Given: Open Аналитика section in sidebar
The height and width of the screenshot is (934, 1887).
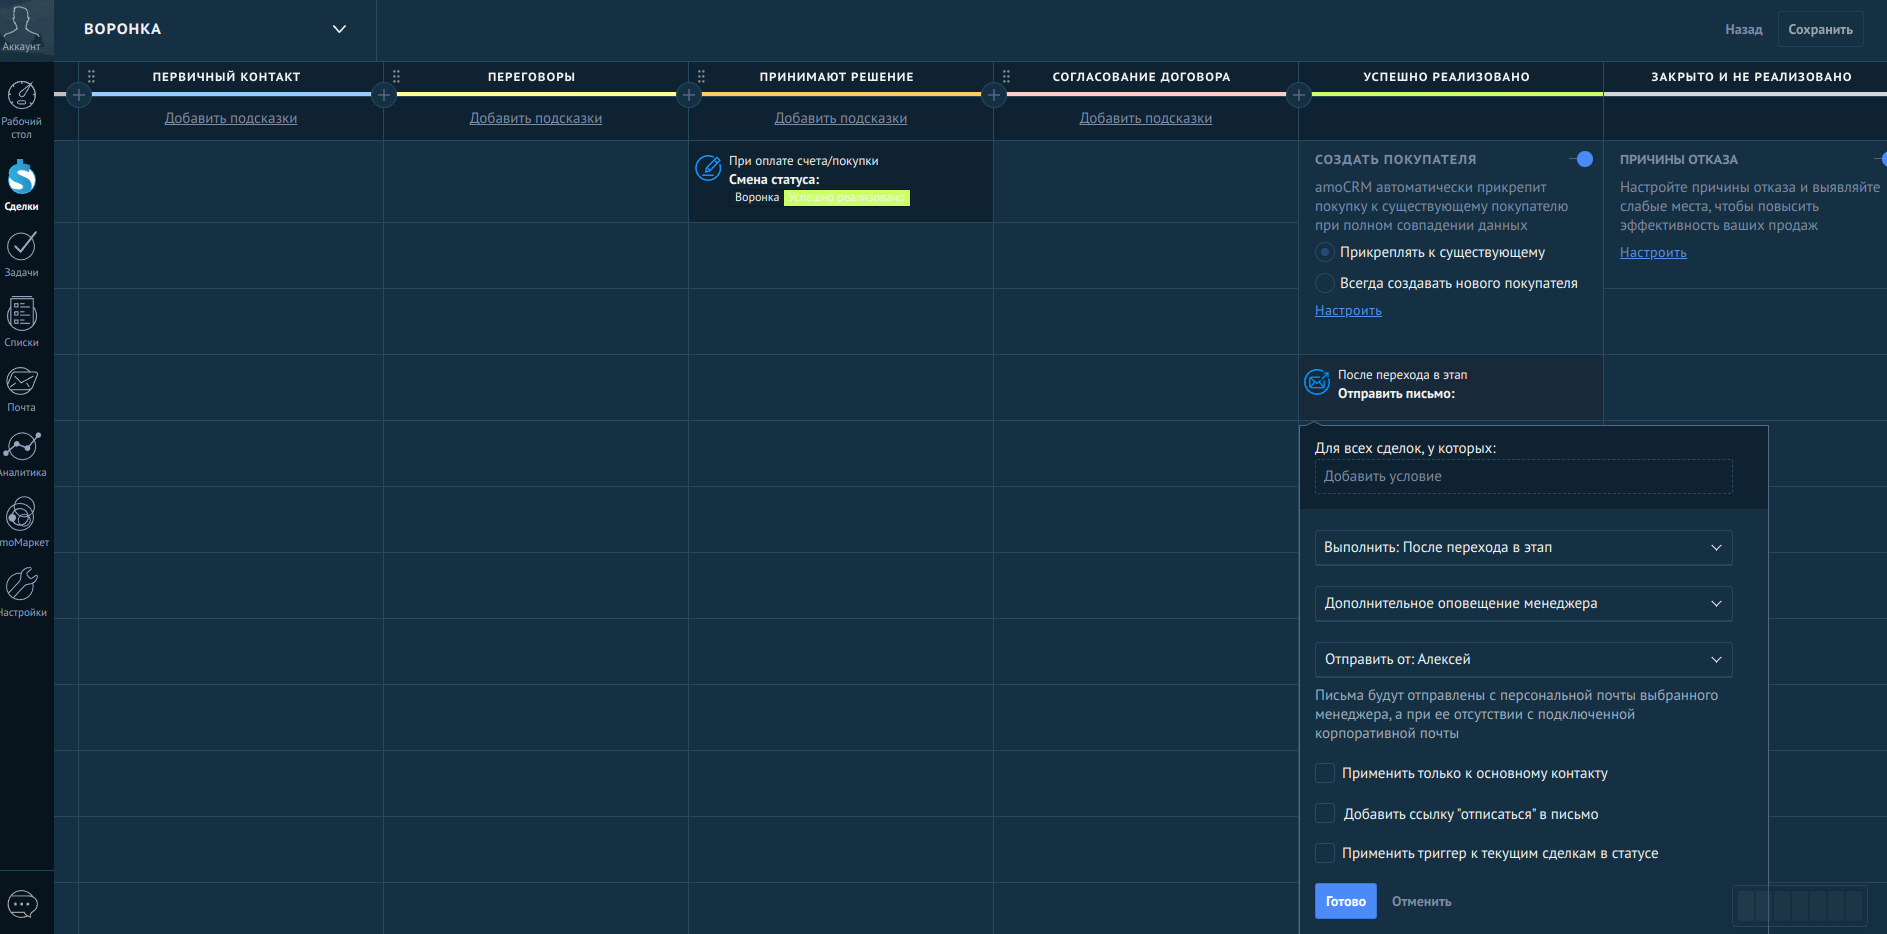Looking at the screenshot, I should [x=21, y=453].
